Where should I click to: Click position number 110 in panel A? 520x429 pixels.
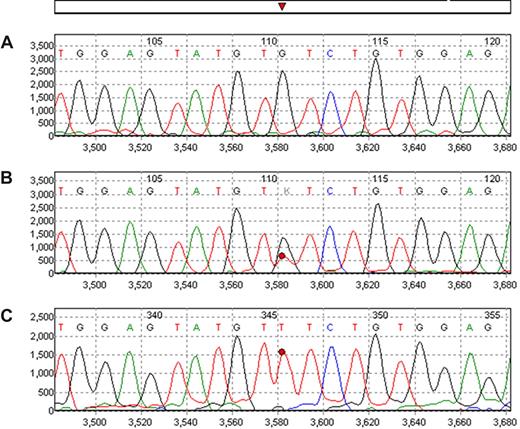[x=269, y=42]
